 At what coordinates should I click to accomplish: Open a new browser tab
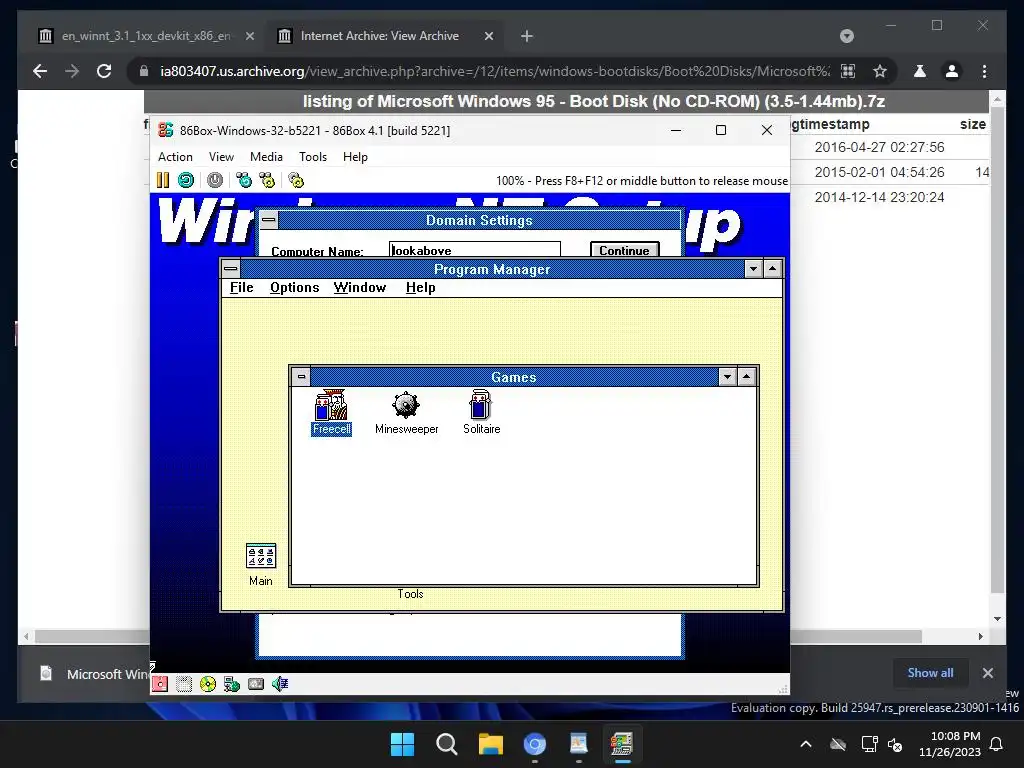[x=527, y=36]
